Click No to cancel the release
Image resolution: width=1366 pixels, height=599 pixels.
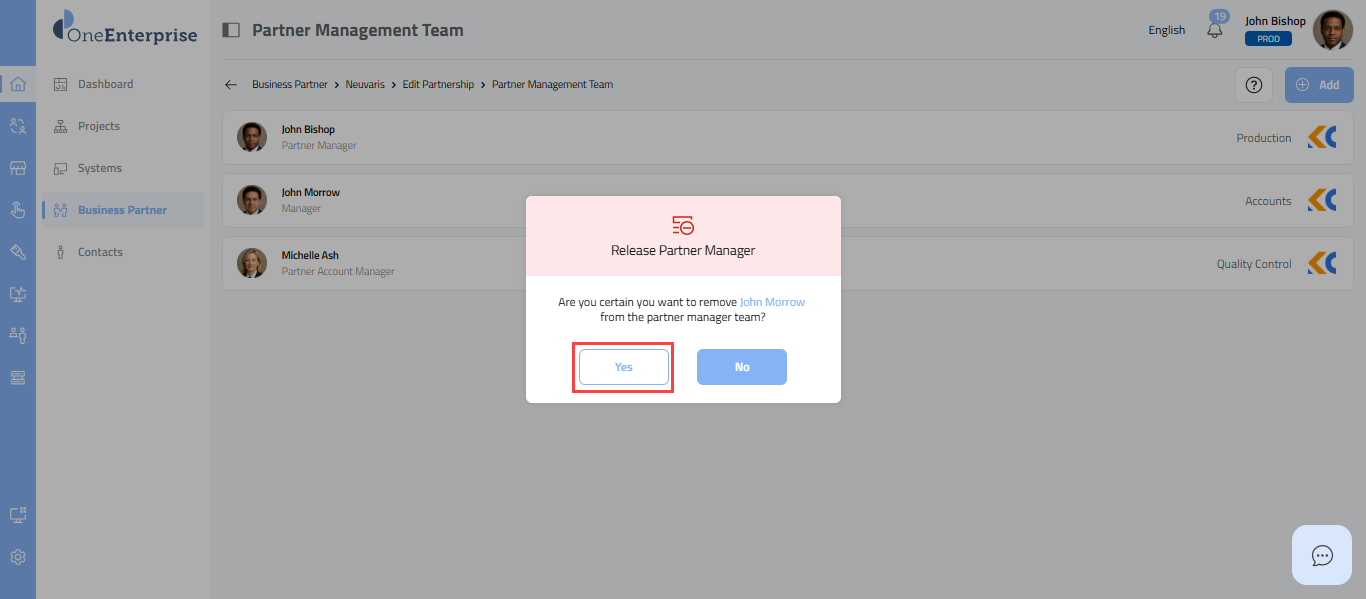[x=741, y=367]
